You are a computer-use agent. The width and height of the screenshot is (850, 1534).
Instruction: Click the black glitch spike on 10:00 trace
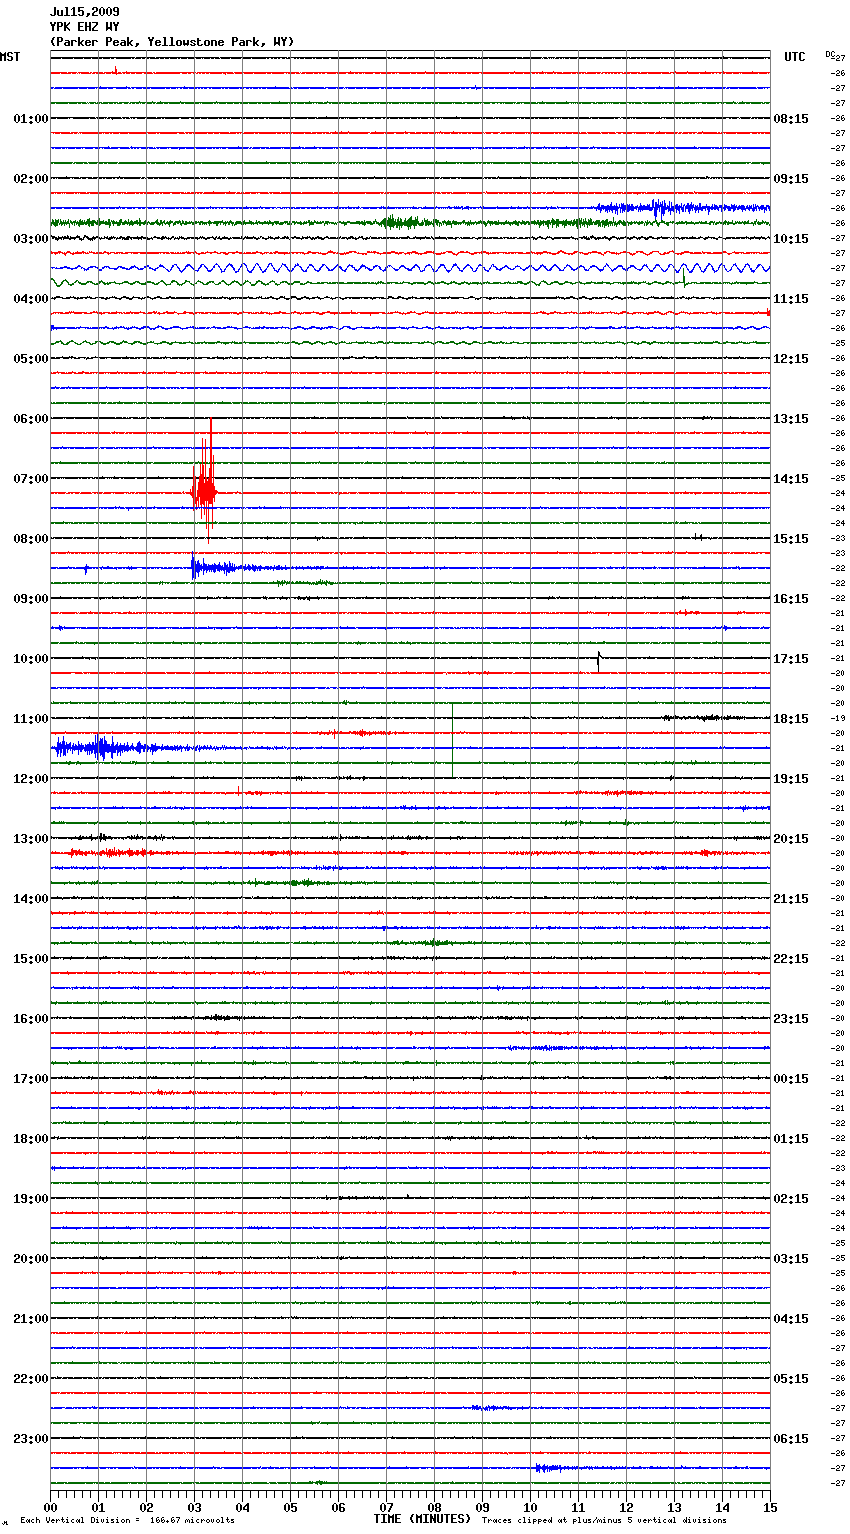click(x=598, y=660)
